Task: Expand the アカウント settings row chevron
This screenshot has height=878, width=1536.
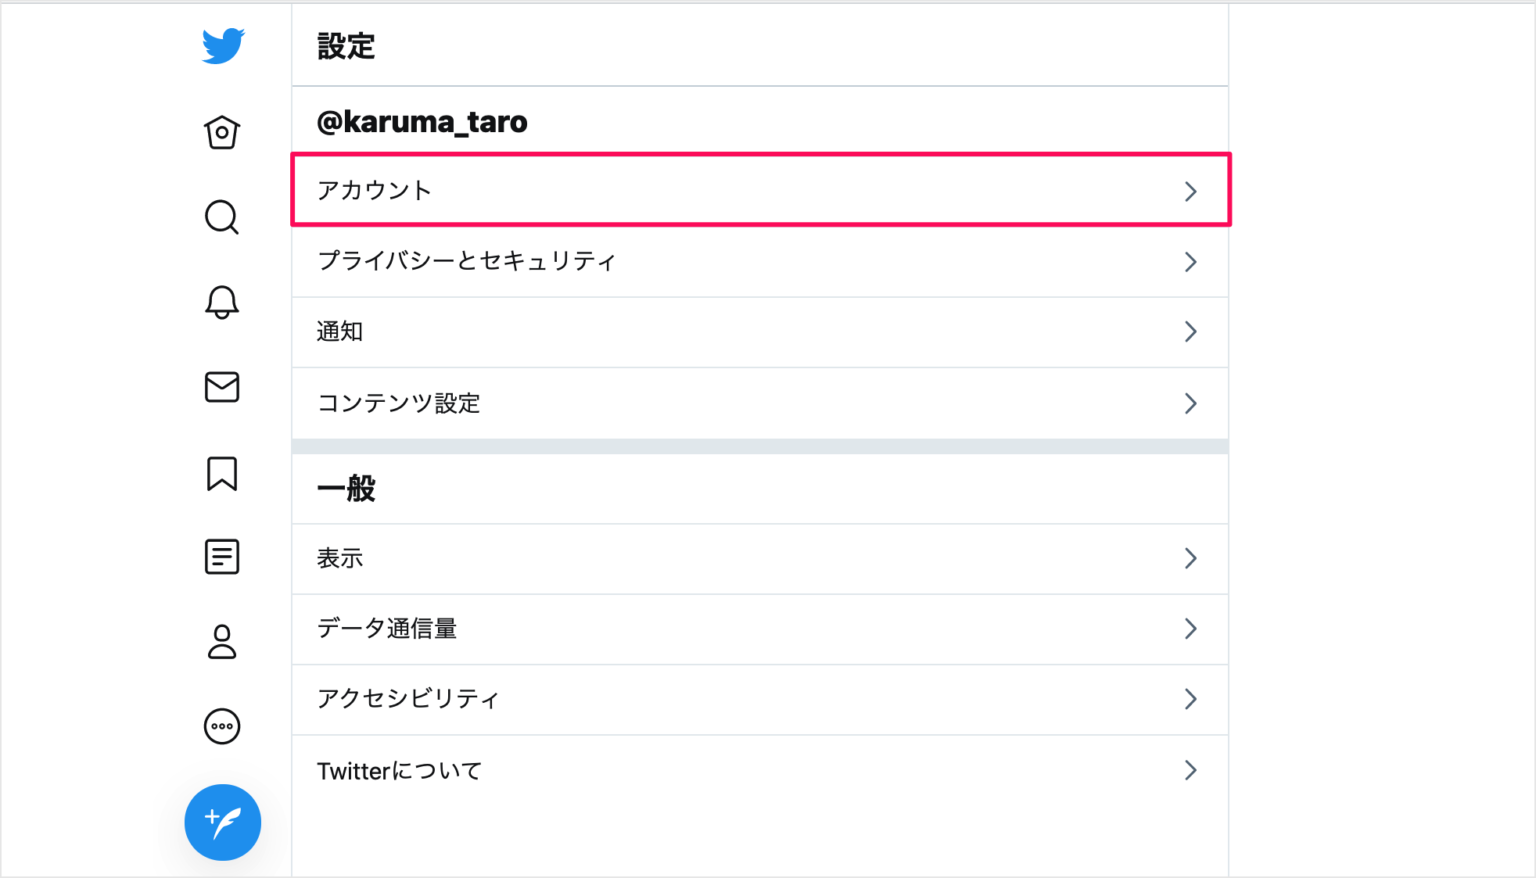Action: click(x=1190, y=190)
